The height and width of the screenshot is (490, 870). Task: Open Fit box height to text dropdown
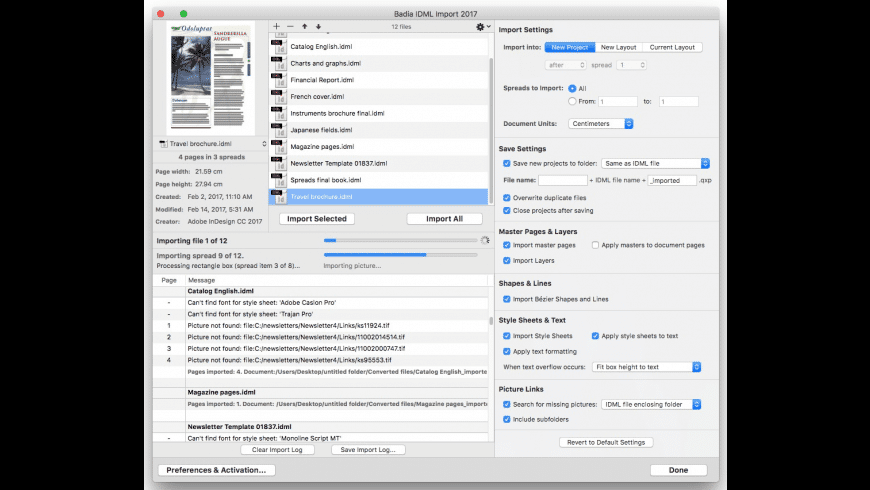click(646, 367)
